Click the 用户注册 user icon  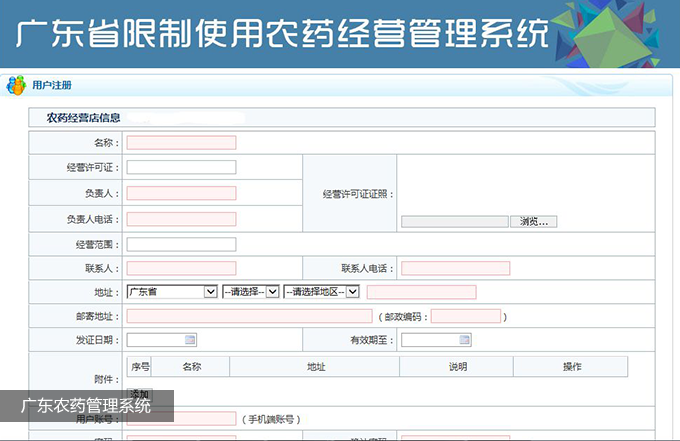16,86
